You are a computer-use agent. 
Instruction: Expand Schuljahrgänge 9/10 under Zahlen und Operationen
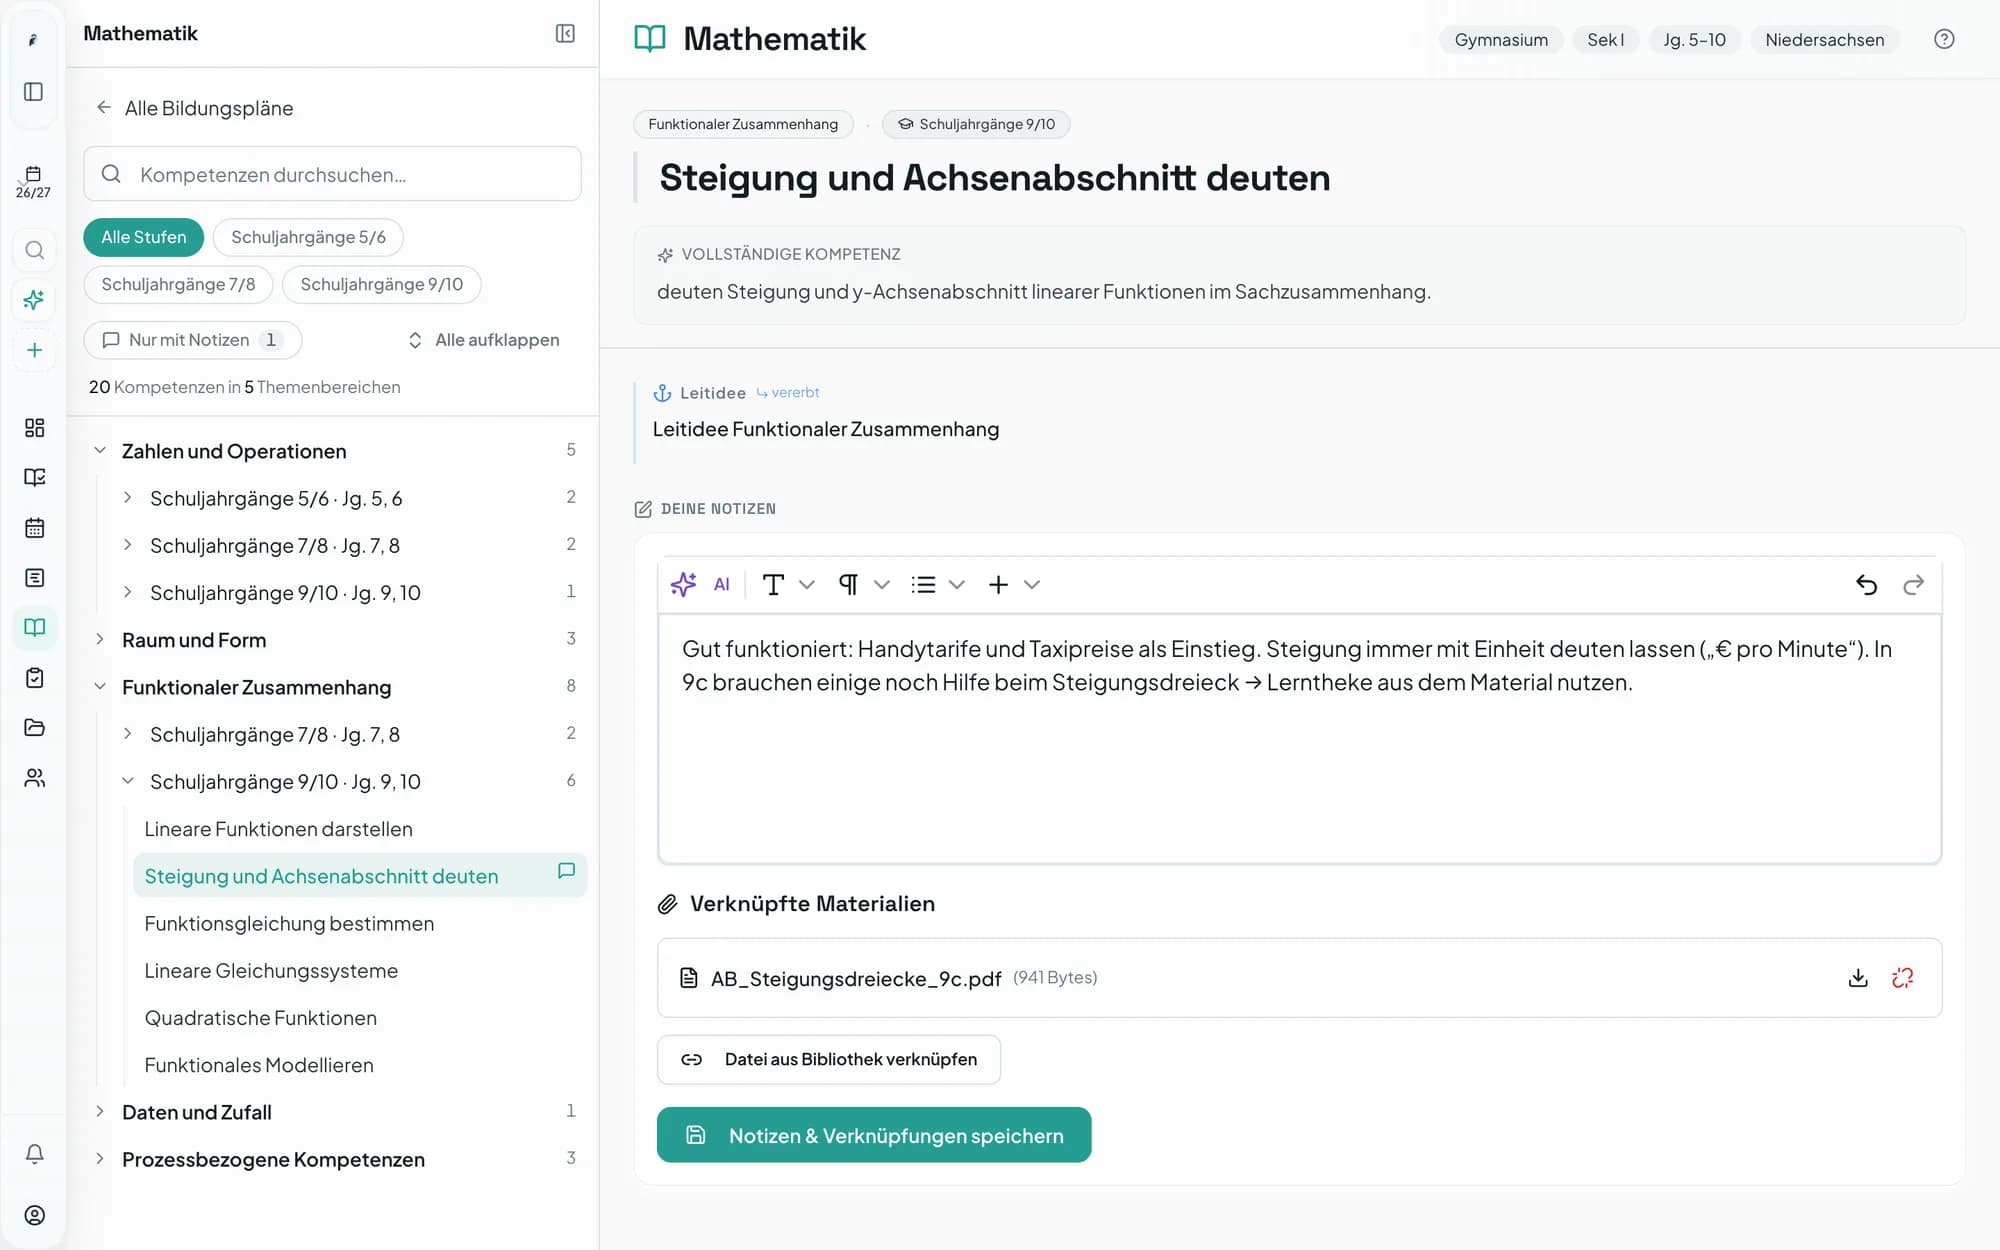coord(127,592)
